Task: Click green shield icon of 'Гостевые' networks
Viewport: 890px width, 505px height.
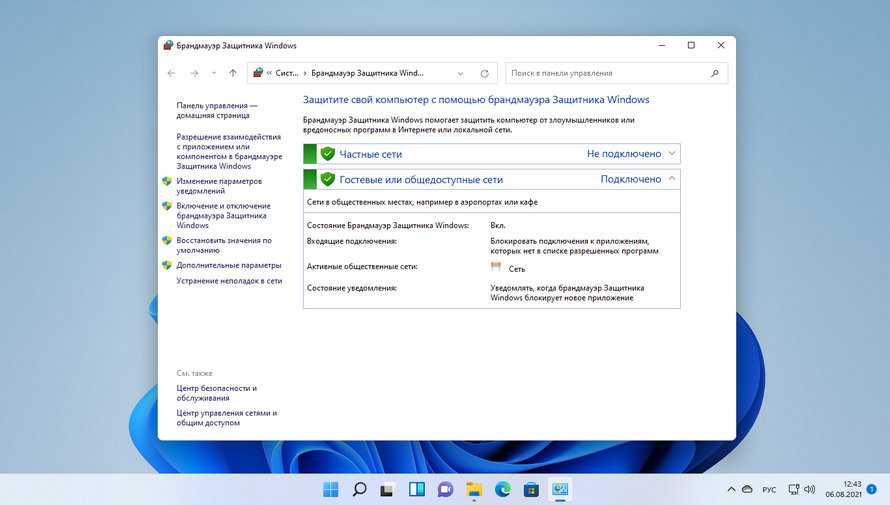Action: 328,179
